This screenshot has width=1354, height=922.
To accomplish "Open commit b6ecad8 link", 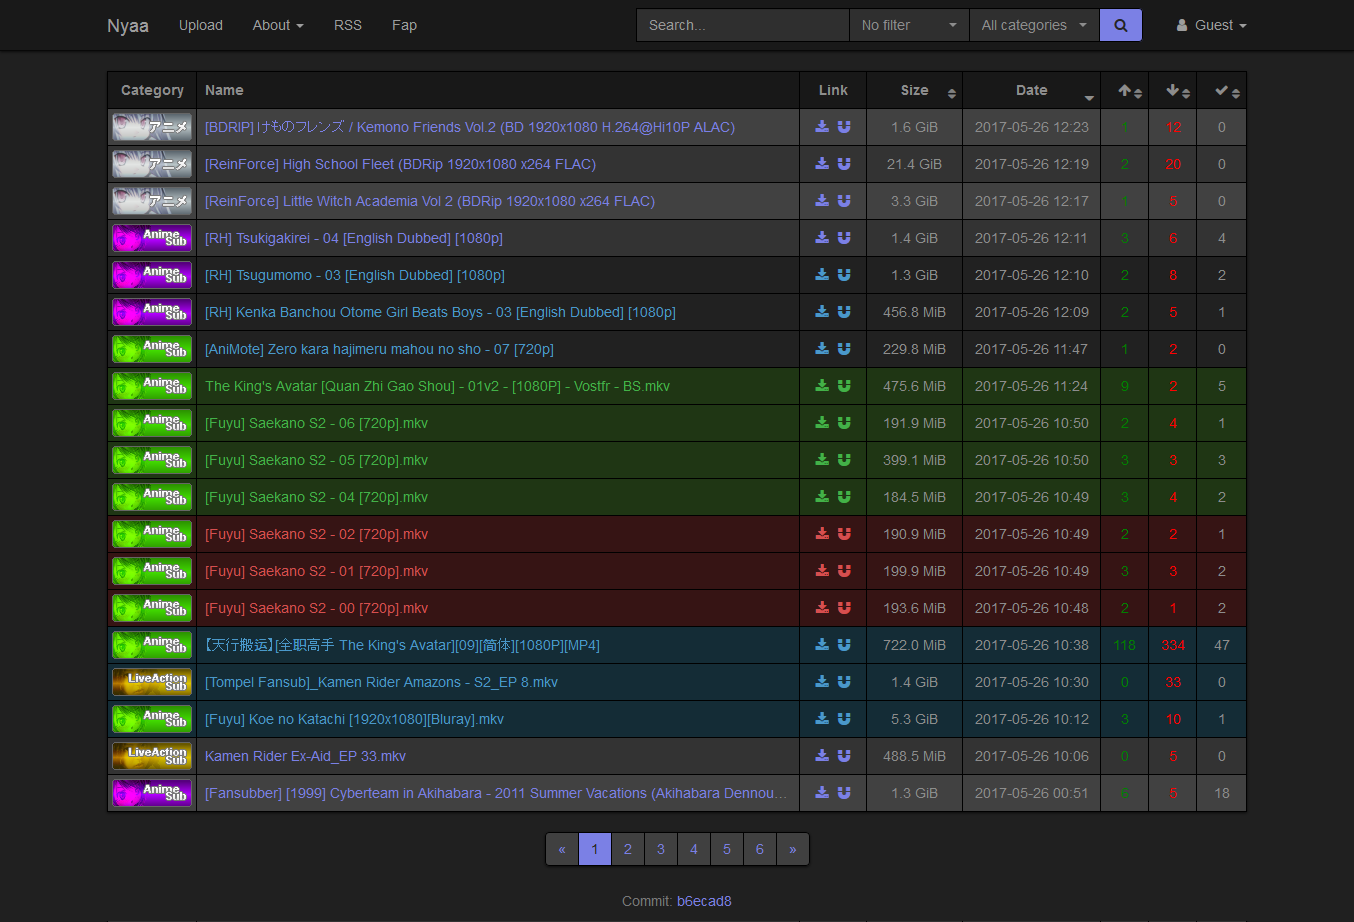I will 704,901.
